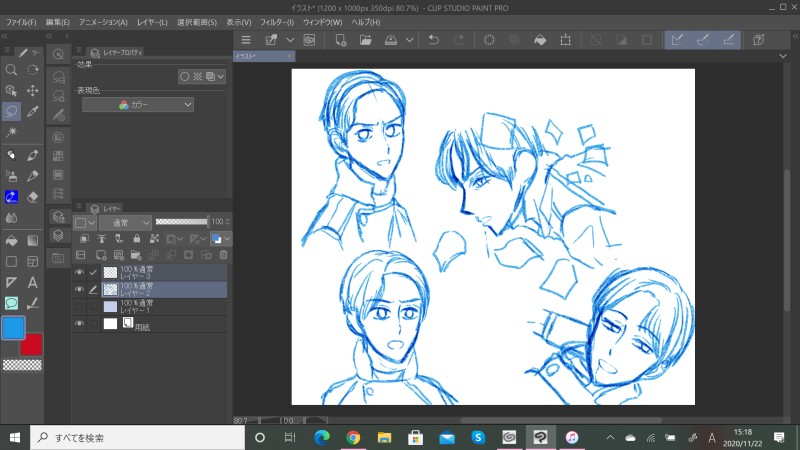Viewport: 800px width, 450px height.
Task: Toggle Lock layer padlock icon
Action: pos(137,238)
